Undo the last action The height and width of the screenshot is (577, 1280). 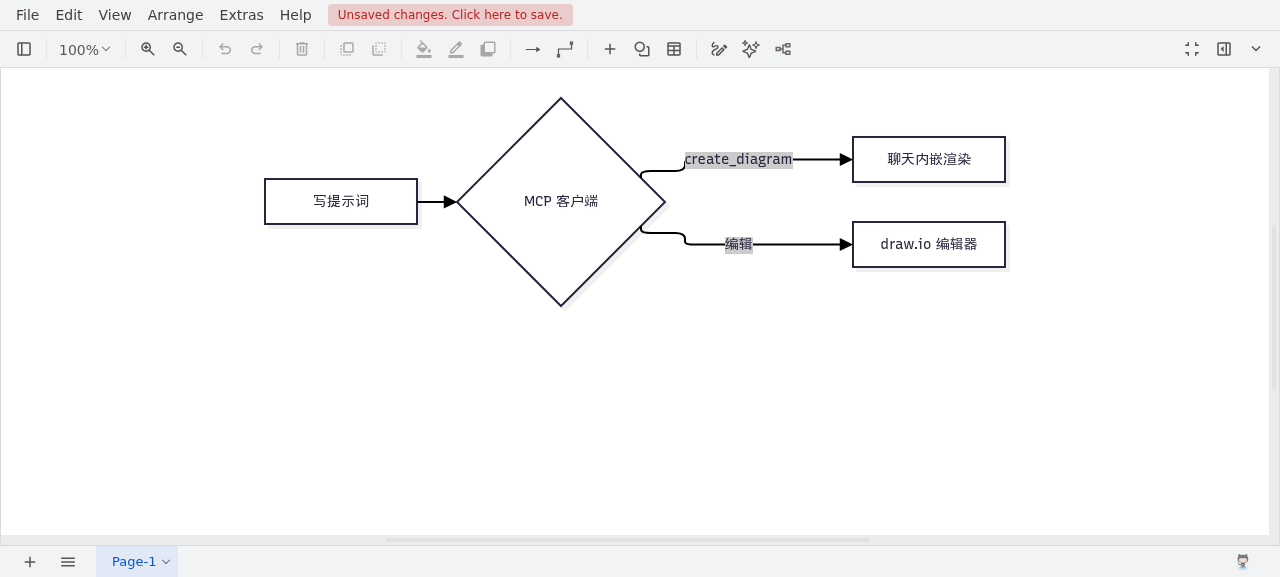point(225,49)
